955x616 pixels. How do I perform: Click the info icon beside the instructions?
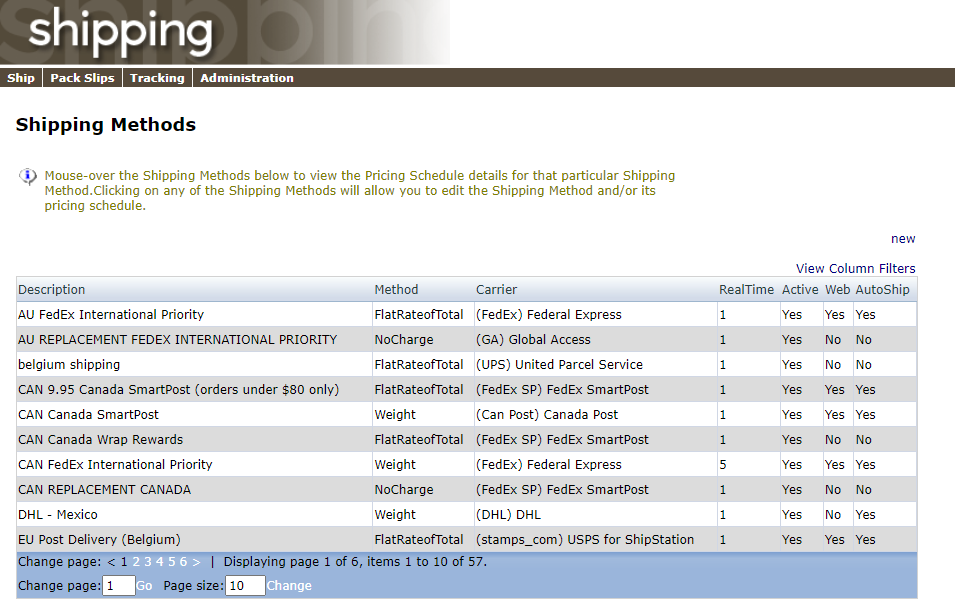tap(28, 177)
